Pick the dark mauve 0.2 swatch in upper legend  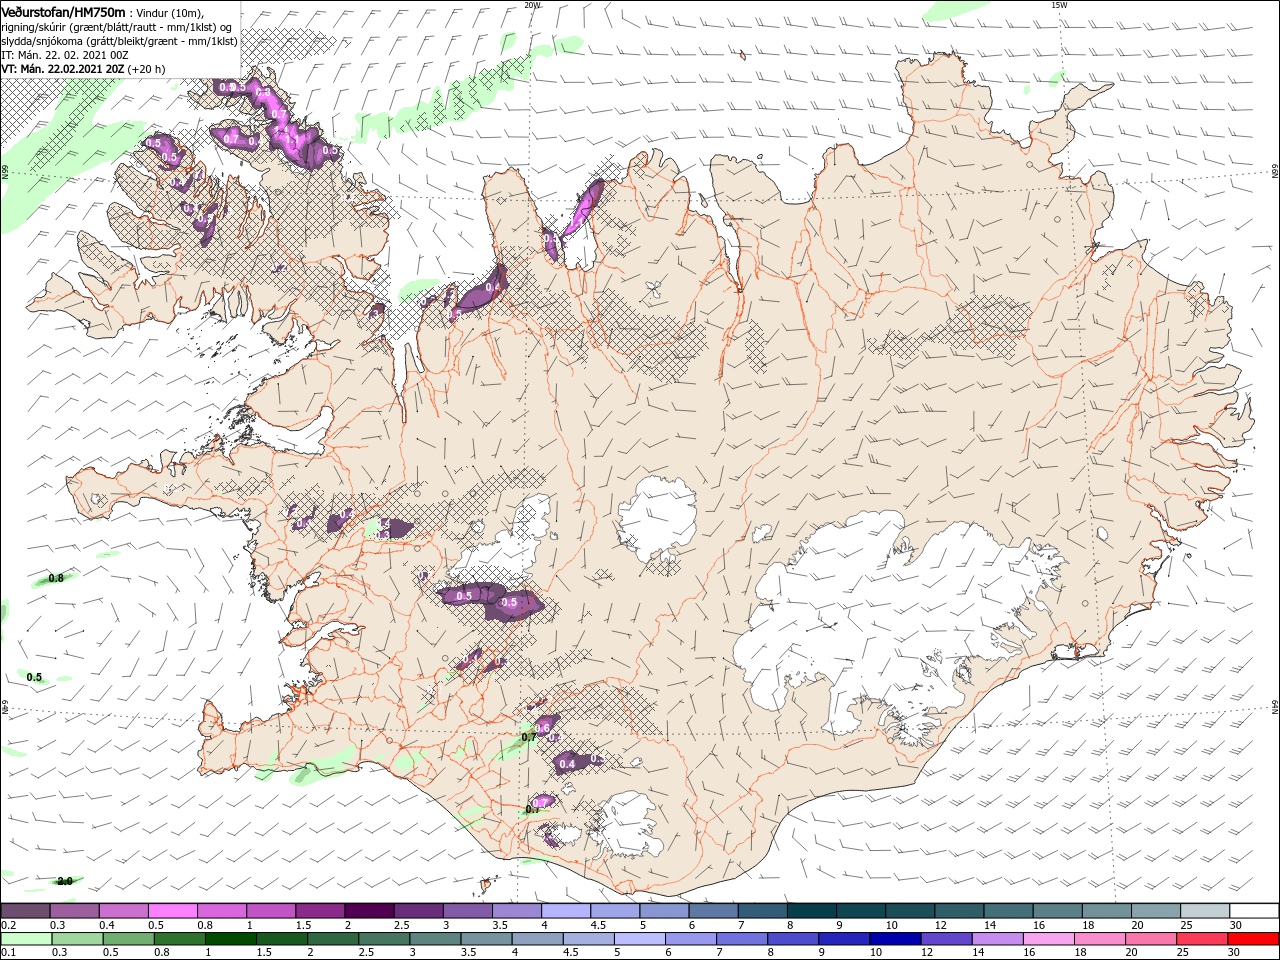pos(25,910)
